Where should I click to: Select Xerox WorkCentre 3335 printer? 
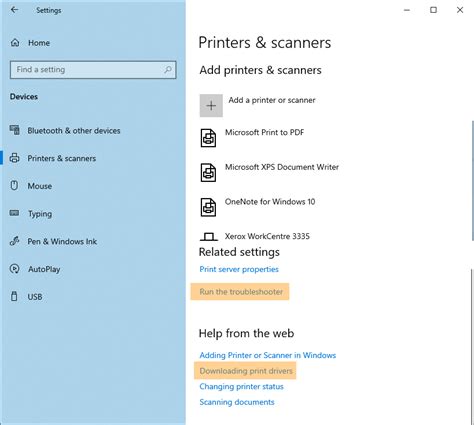(267, 236)
